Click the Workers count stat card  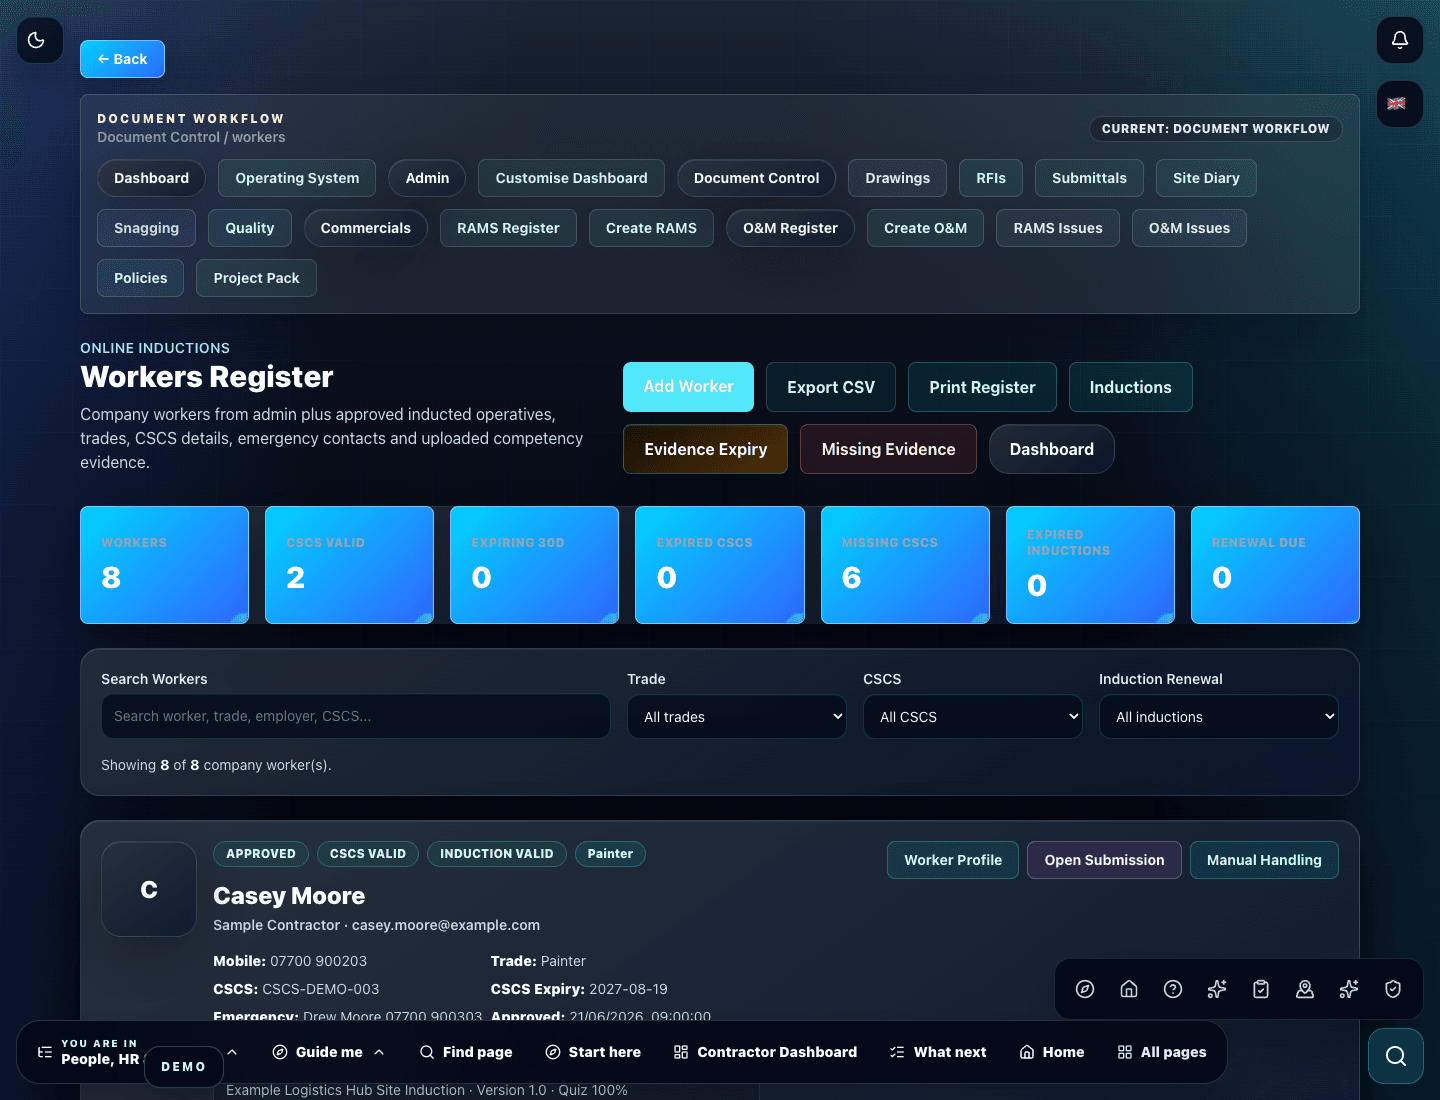point(164,565)
